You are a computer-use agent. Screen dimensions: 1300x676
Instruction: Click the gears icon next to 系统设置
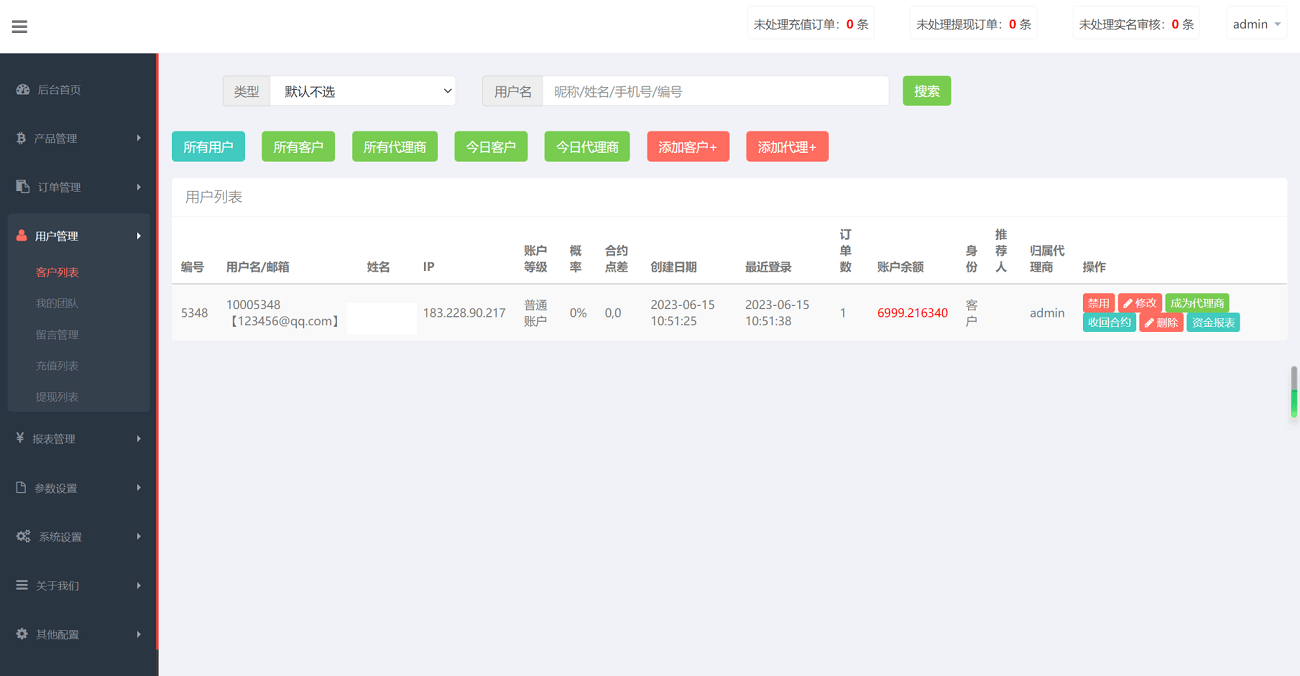click(23, 537)
